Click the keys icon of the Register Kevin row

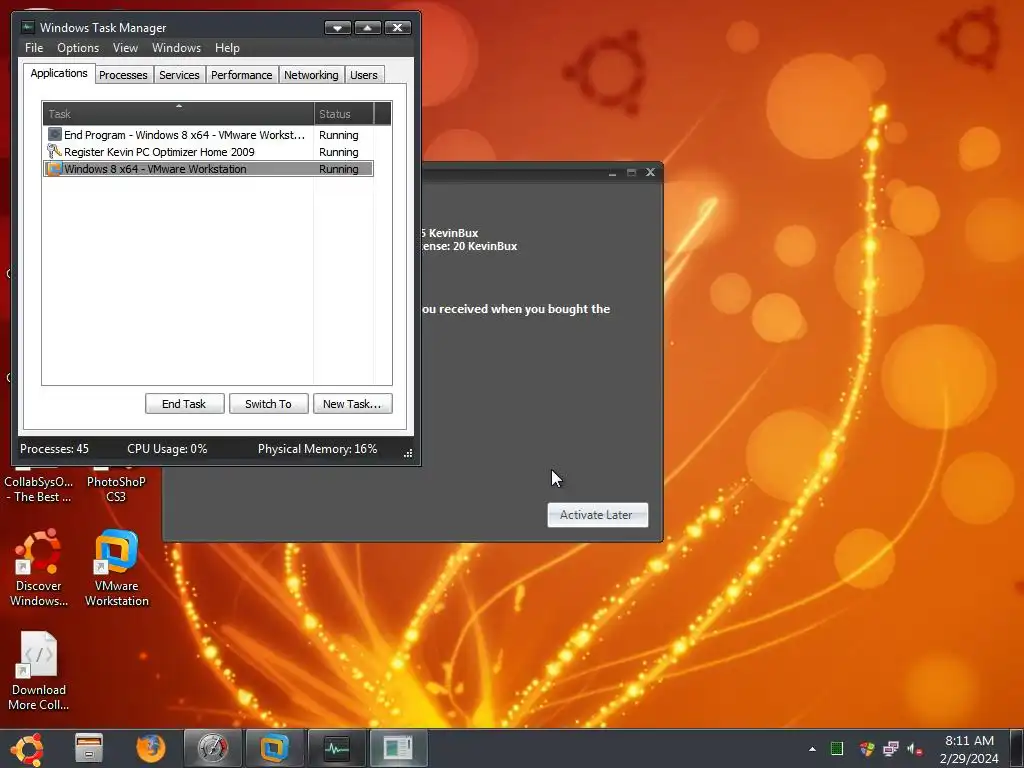click(x=55, y=152)
